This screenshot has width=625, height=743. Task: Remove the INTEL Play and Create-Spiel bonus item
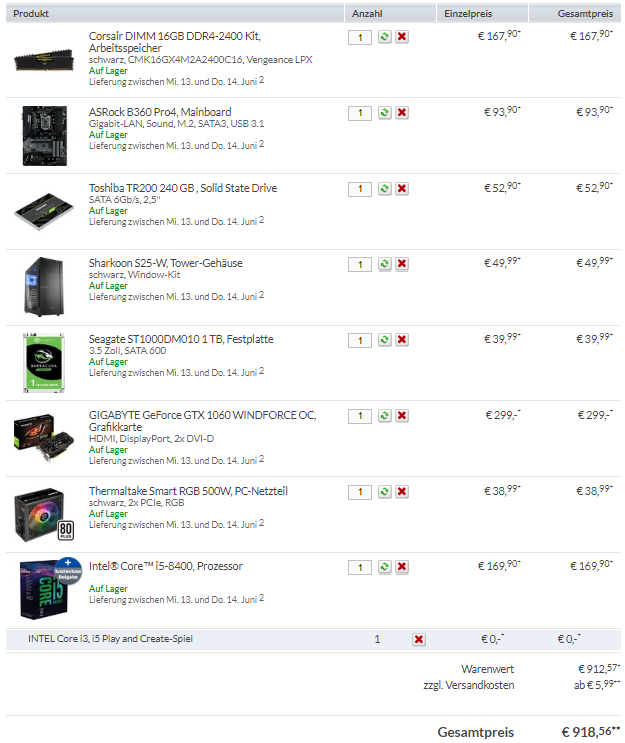[419, 640]
